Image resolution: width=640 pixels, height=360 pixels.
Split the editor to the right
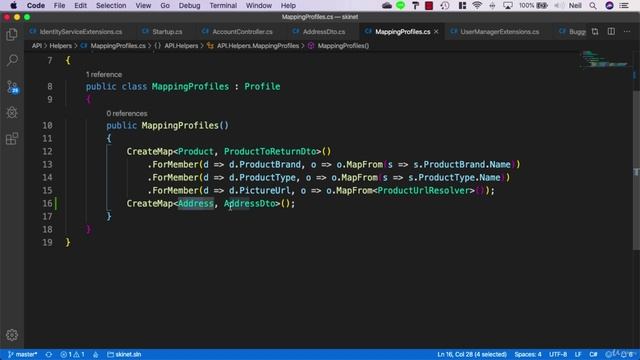tap(611, 32)
